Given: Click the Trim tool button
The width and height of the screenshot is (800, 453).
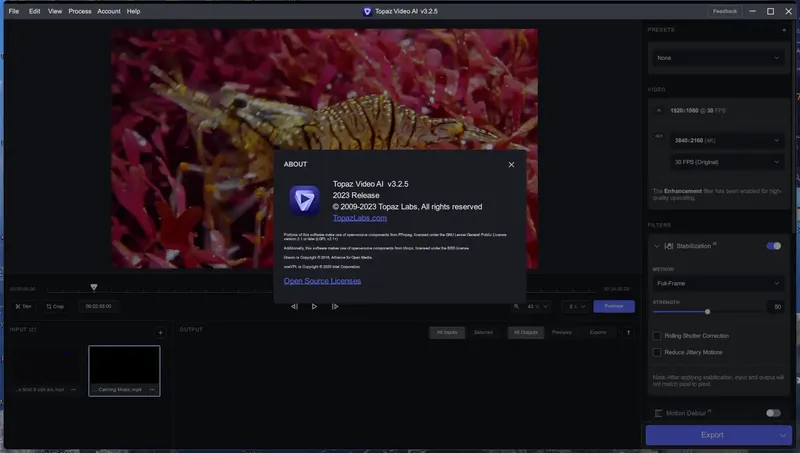Looking at the screenshot, I should [23, 307].
